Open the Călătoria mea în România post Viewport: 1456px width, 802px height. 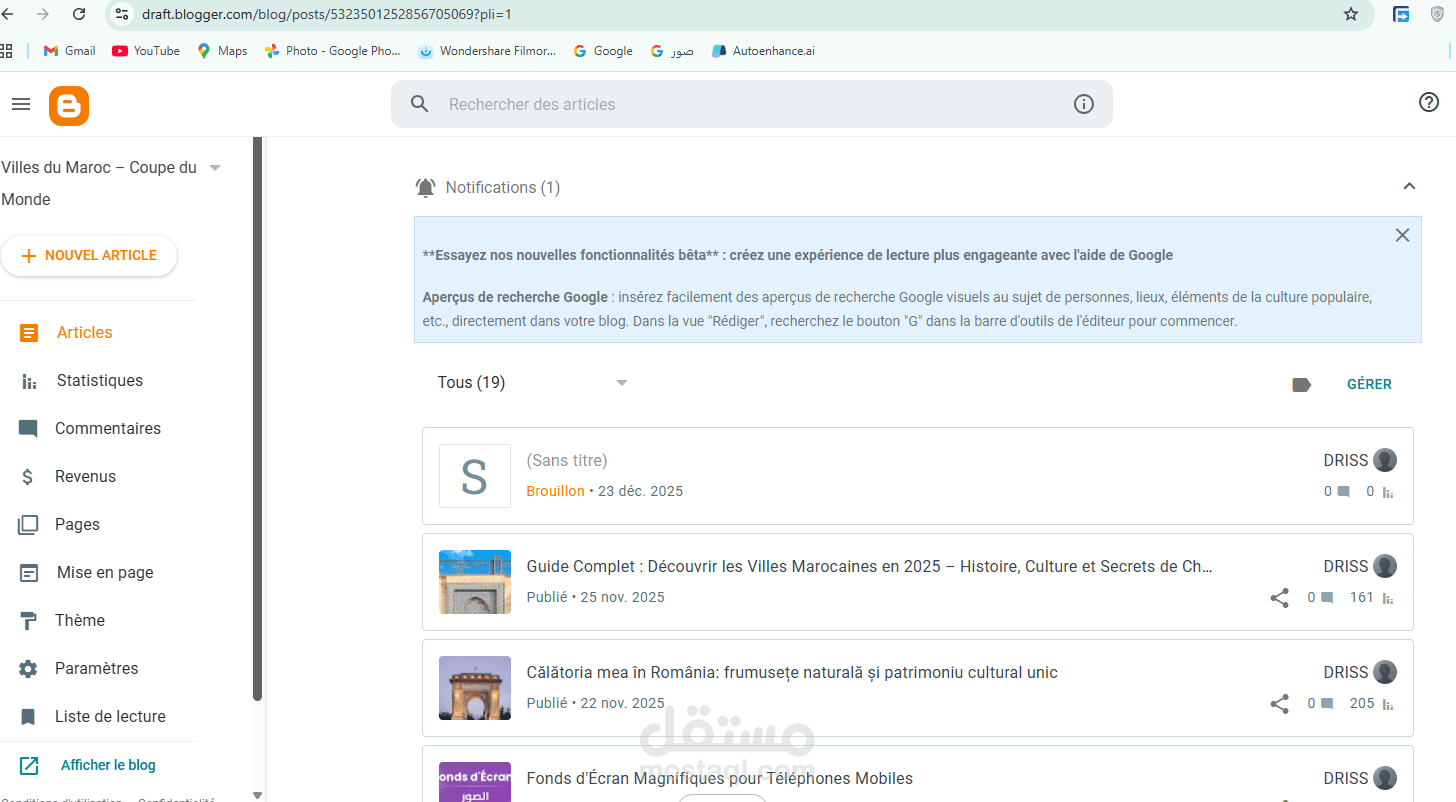(x=792, y=672)
